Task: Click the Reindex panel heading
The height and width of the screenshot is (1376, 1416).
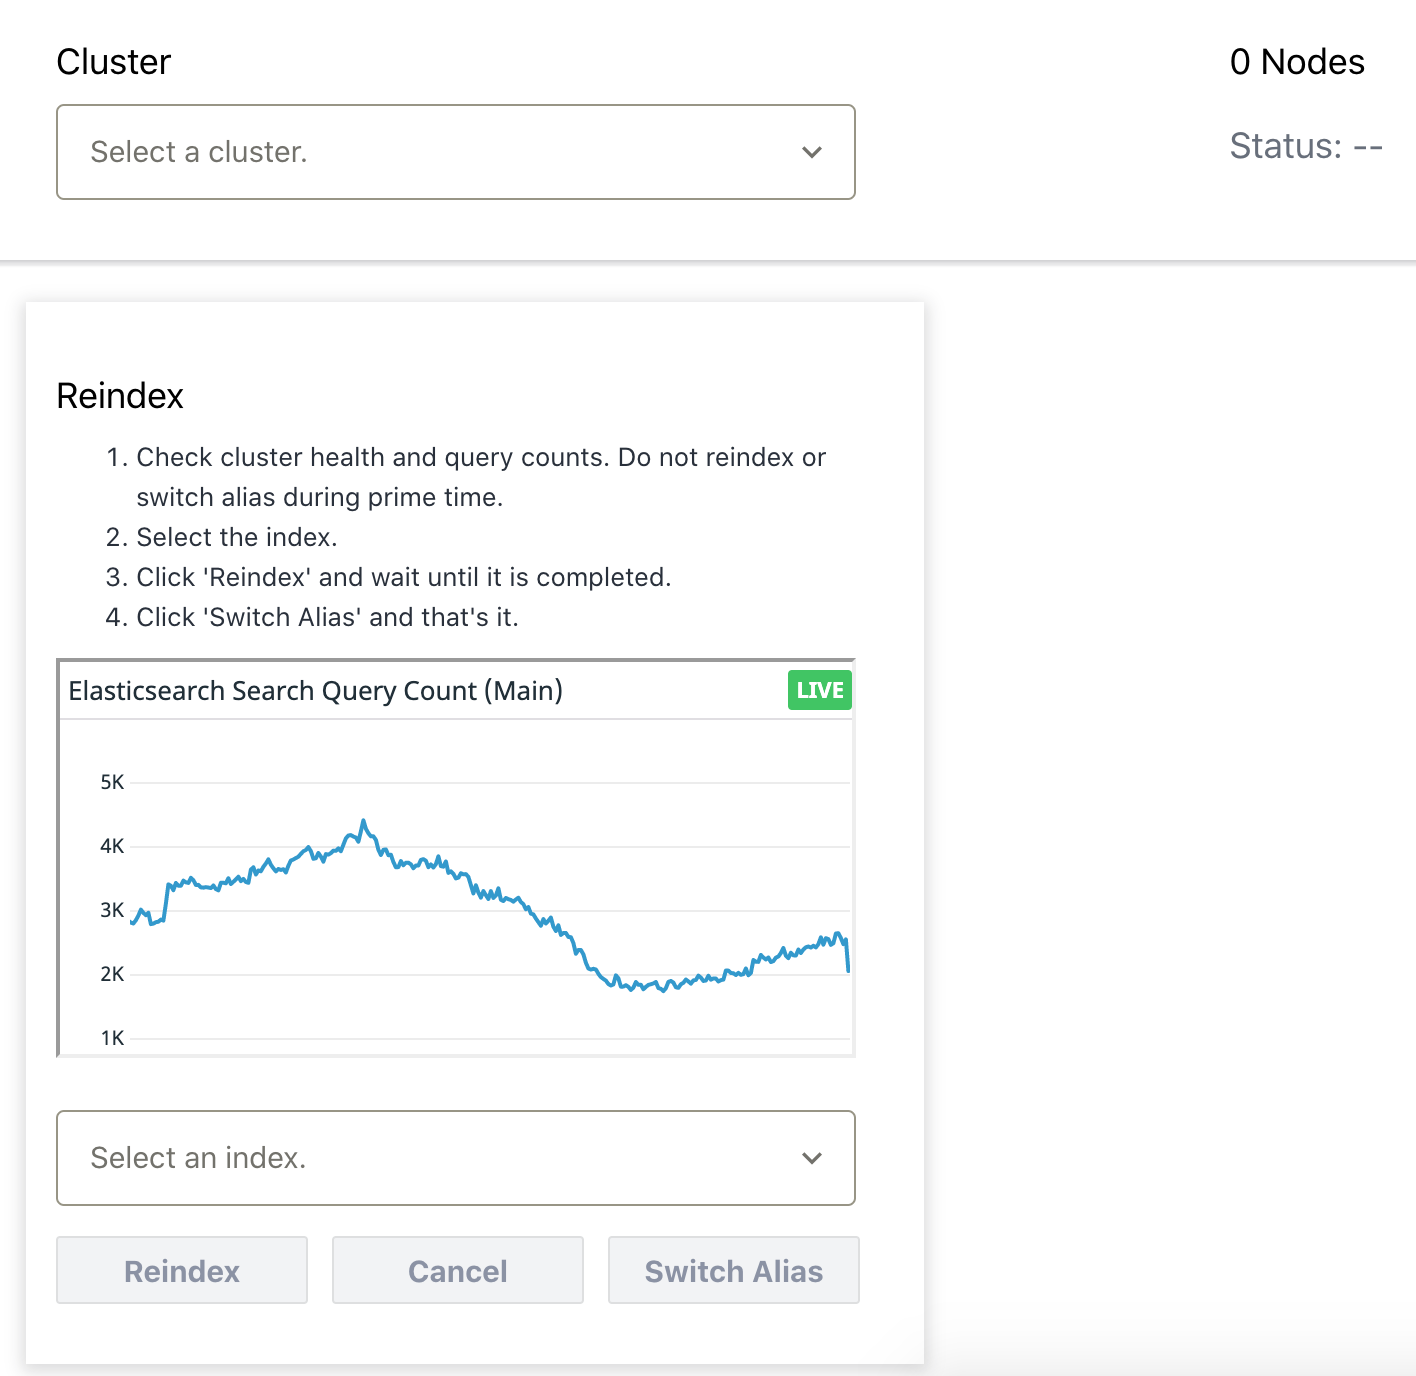Action: 120,396
